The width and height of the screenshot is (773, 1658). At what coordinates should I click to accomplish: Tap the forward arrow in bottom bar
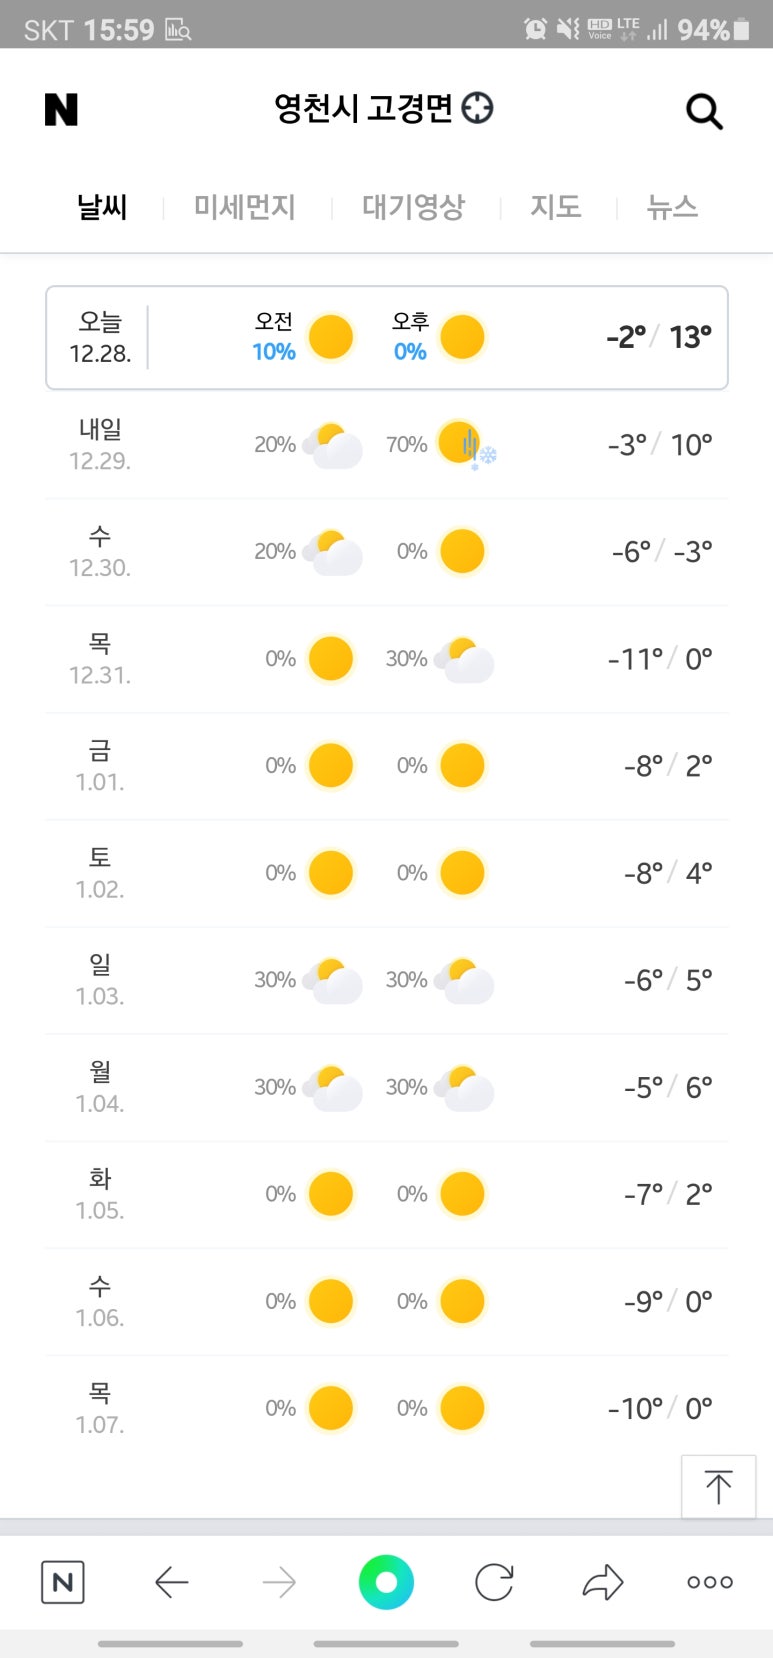[279, 1582]
